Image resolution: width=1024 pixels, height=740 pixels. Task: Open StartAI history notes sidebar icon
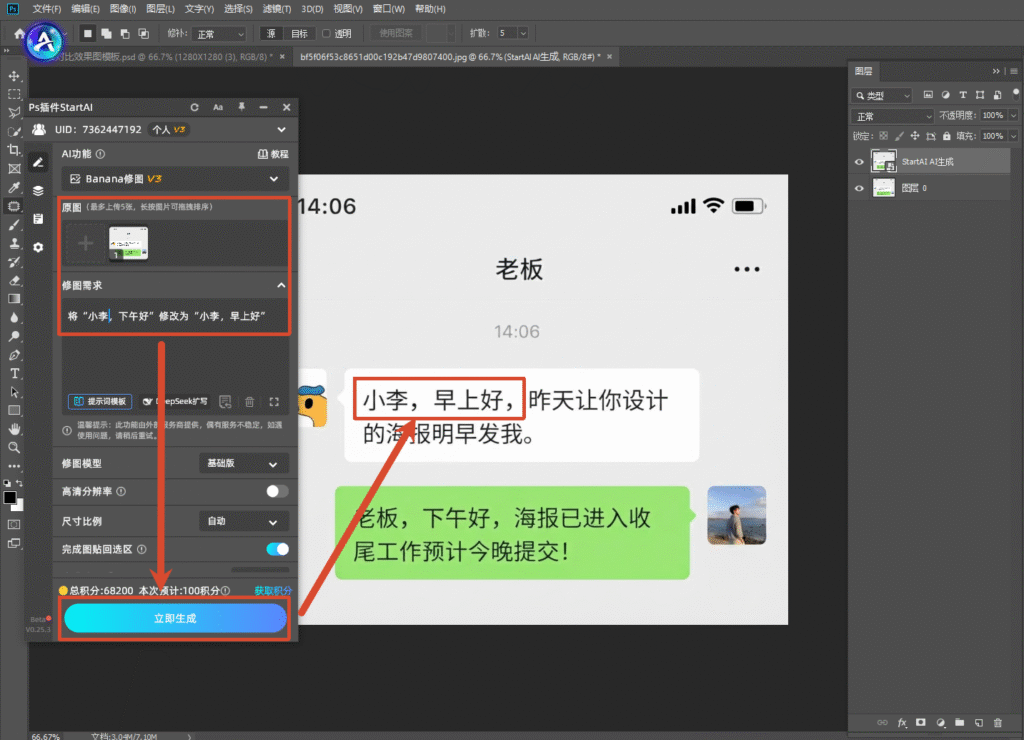(x=39, y=219)
